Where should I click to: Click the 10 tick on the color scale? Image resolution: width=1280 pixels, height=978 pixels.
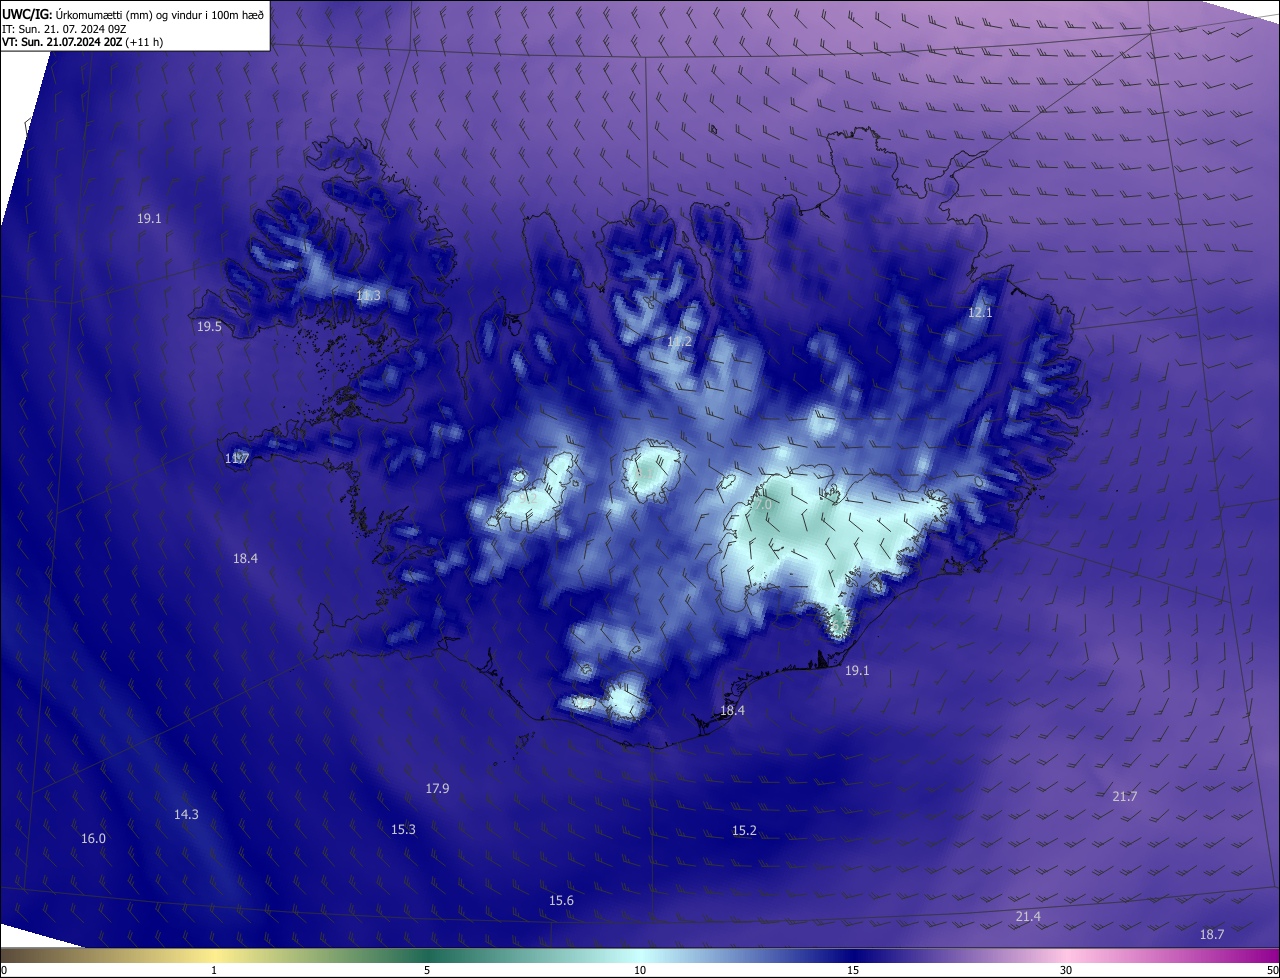[x=640, y=970]
